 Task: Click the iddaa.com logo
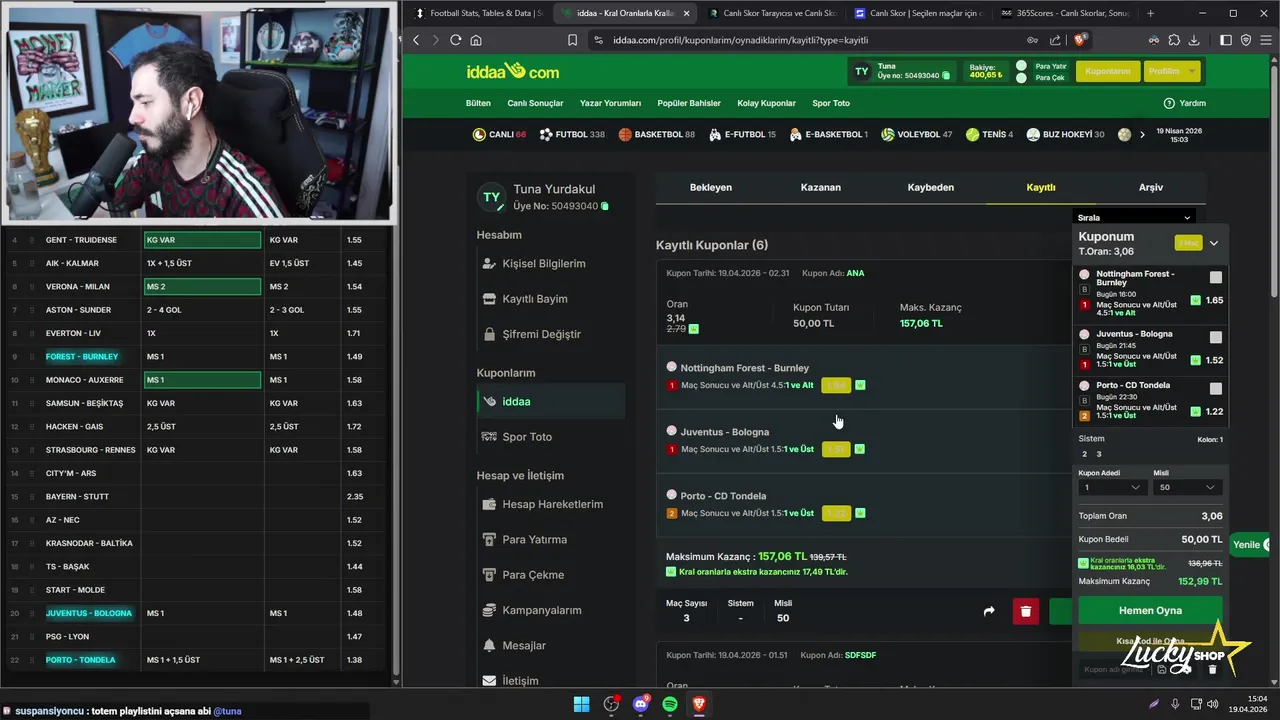point(512,71)
